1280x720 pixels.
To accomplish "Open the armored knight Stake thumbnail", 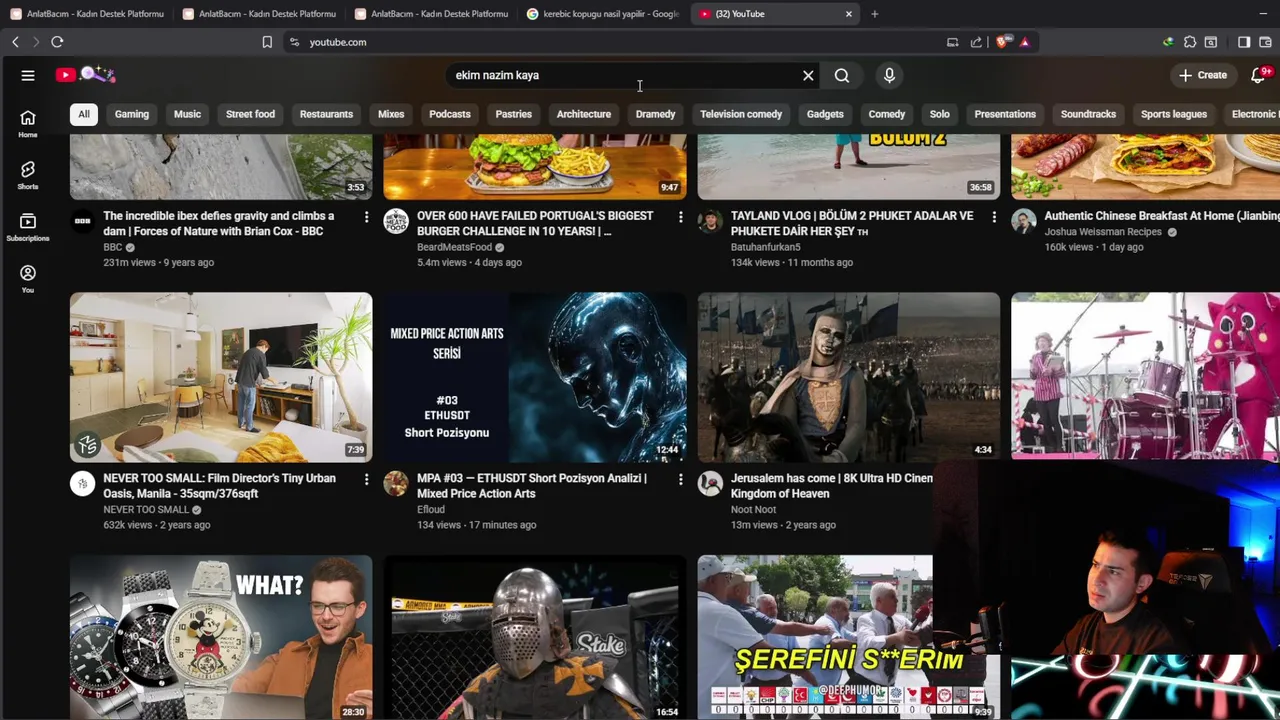I will 535,637.
